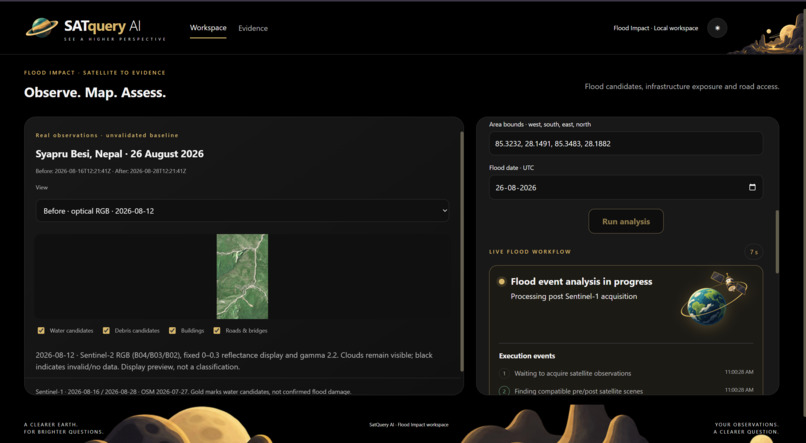Click the Flood candidates, infrastructure exposure tagline

pos(682,86)
